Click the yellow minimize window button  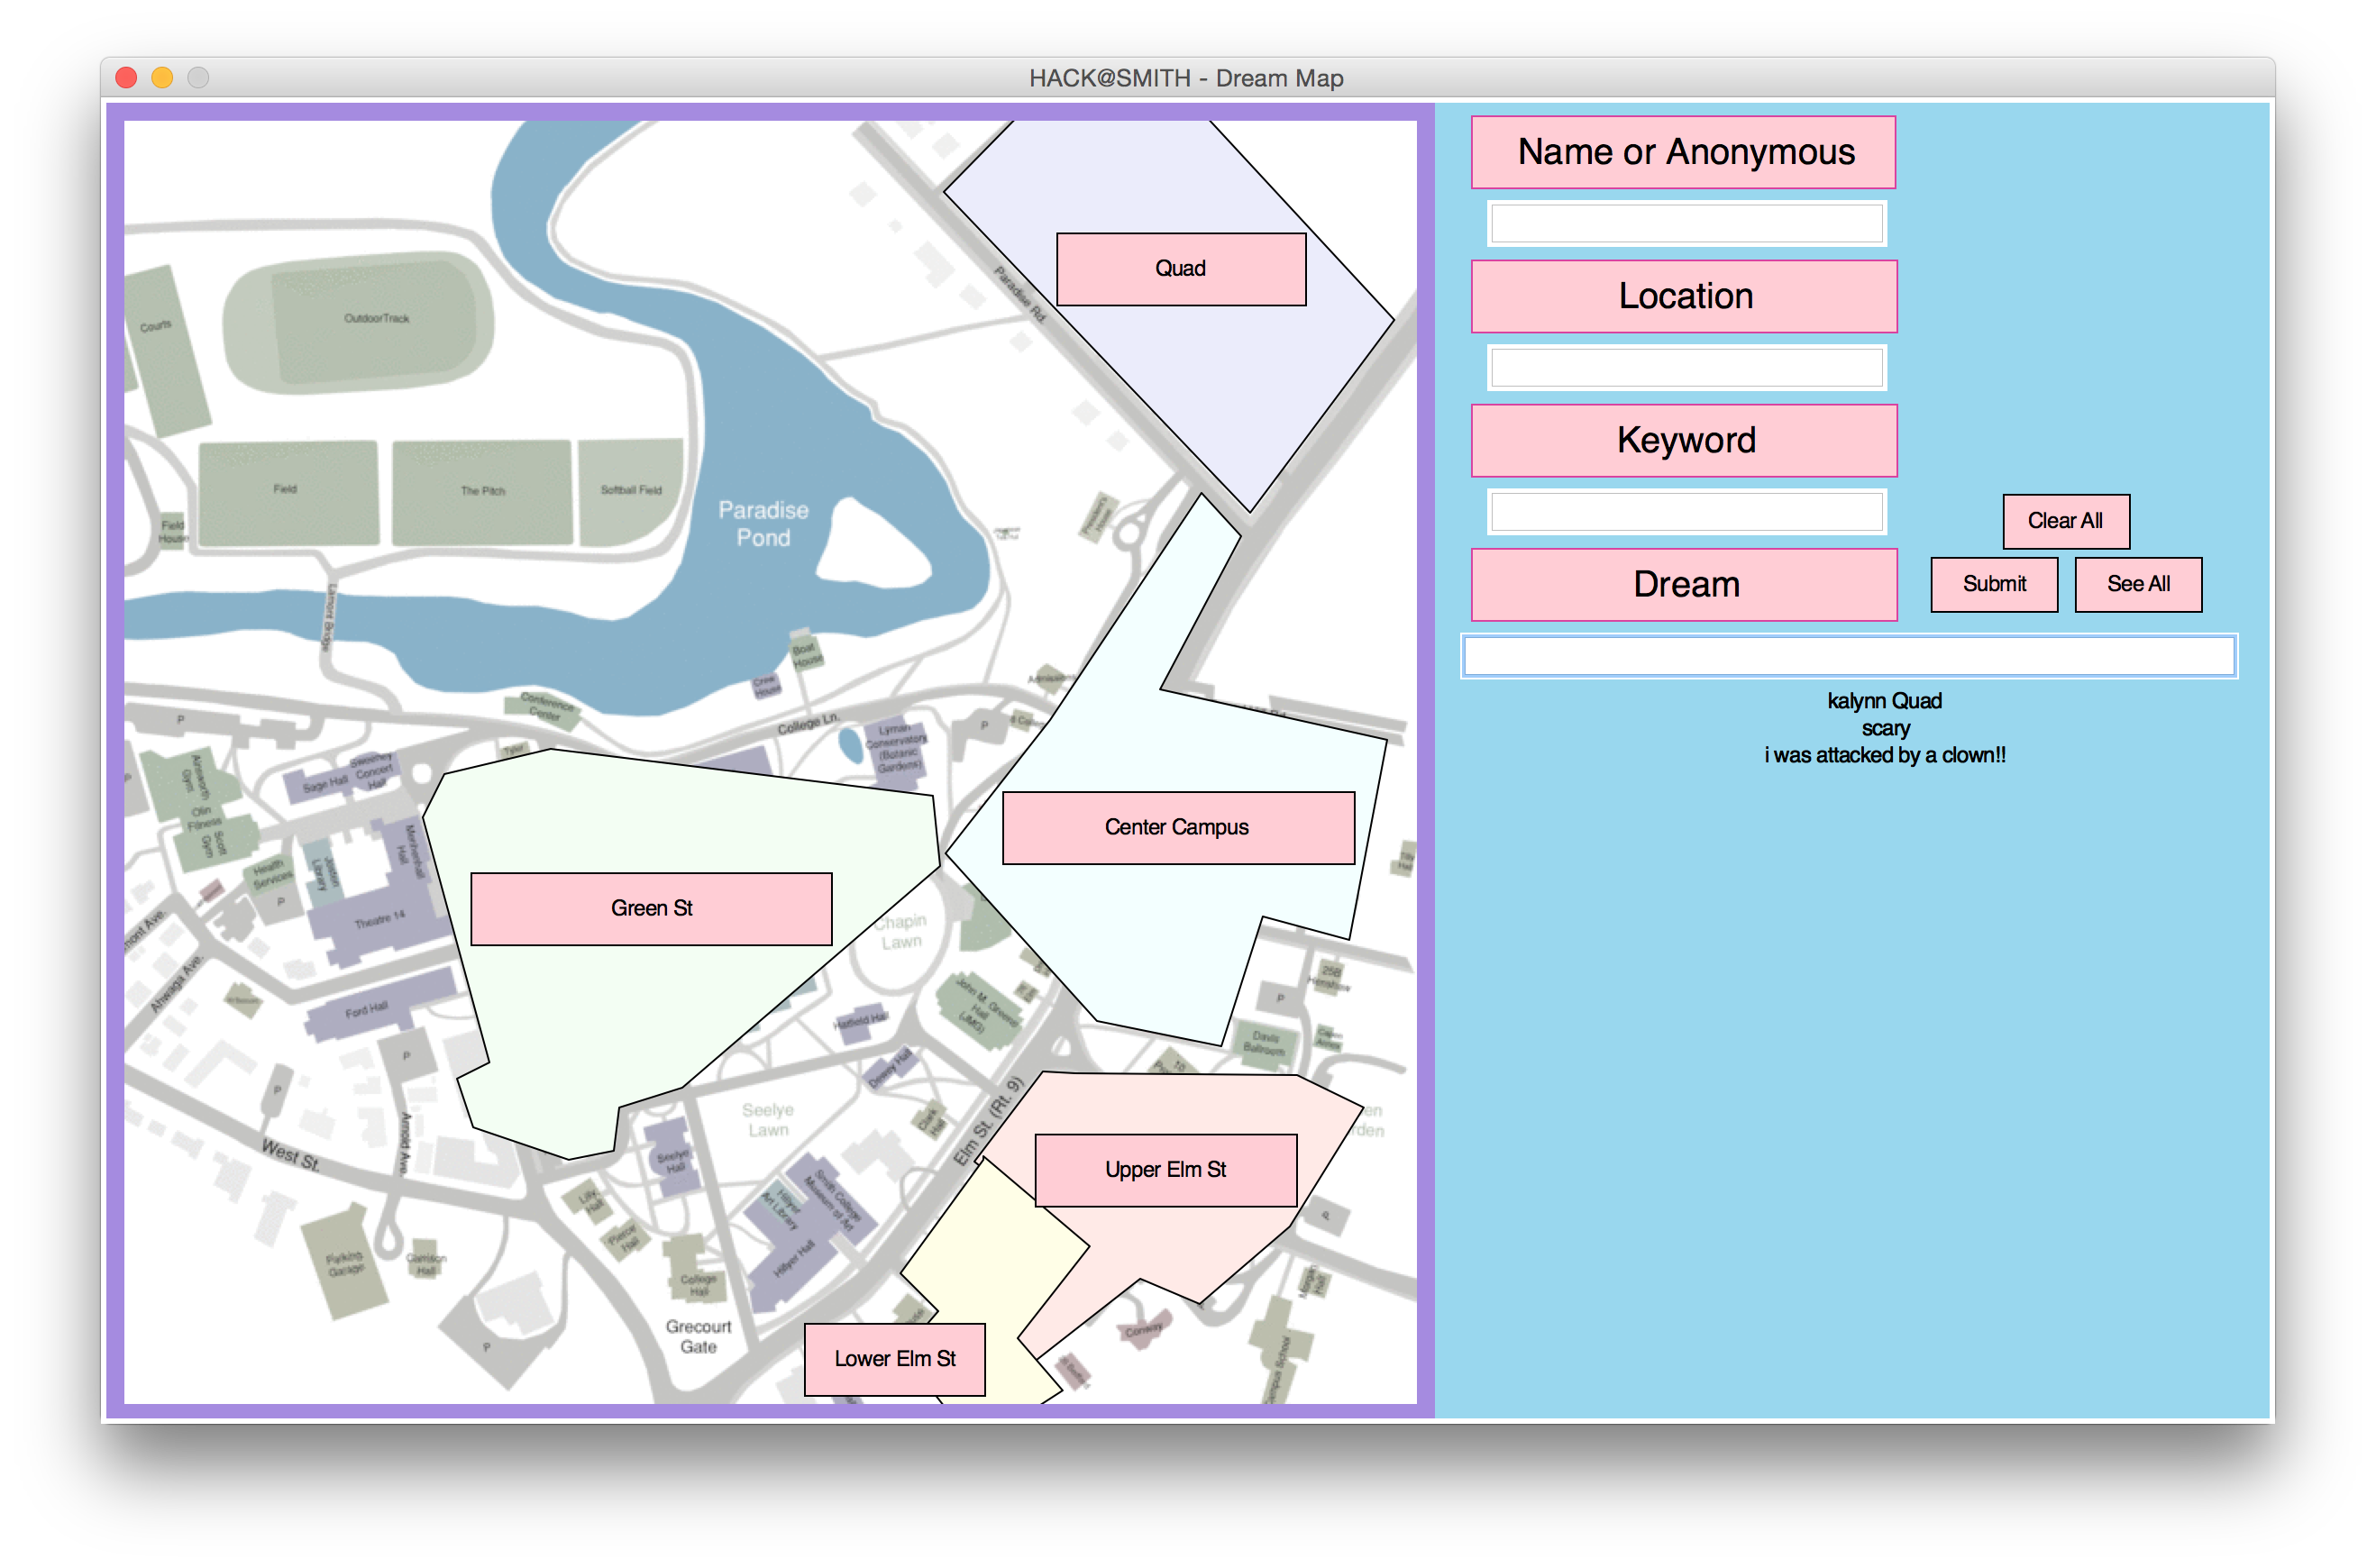[x=162, y=78]
